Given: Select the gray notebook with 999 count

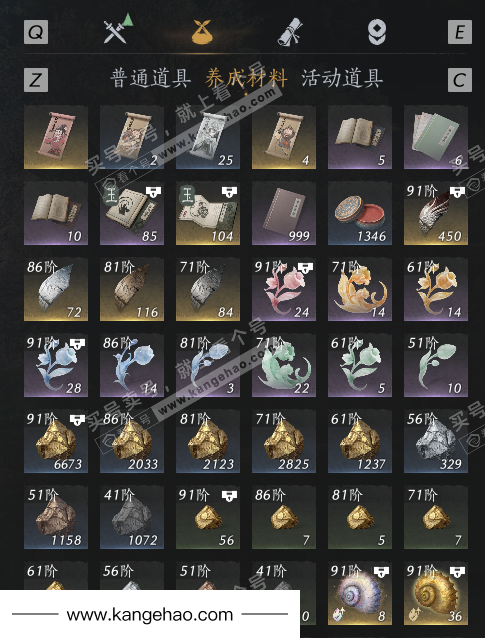Looking at the screenshot, I should click(x=284, y=213).
